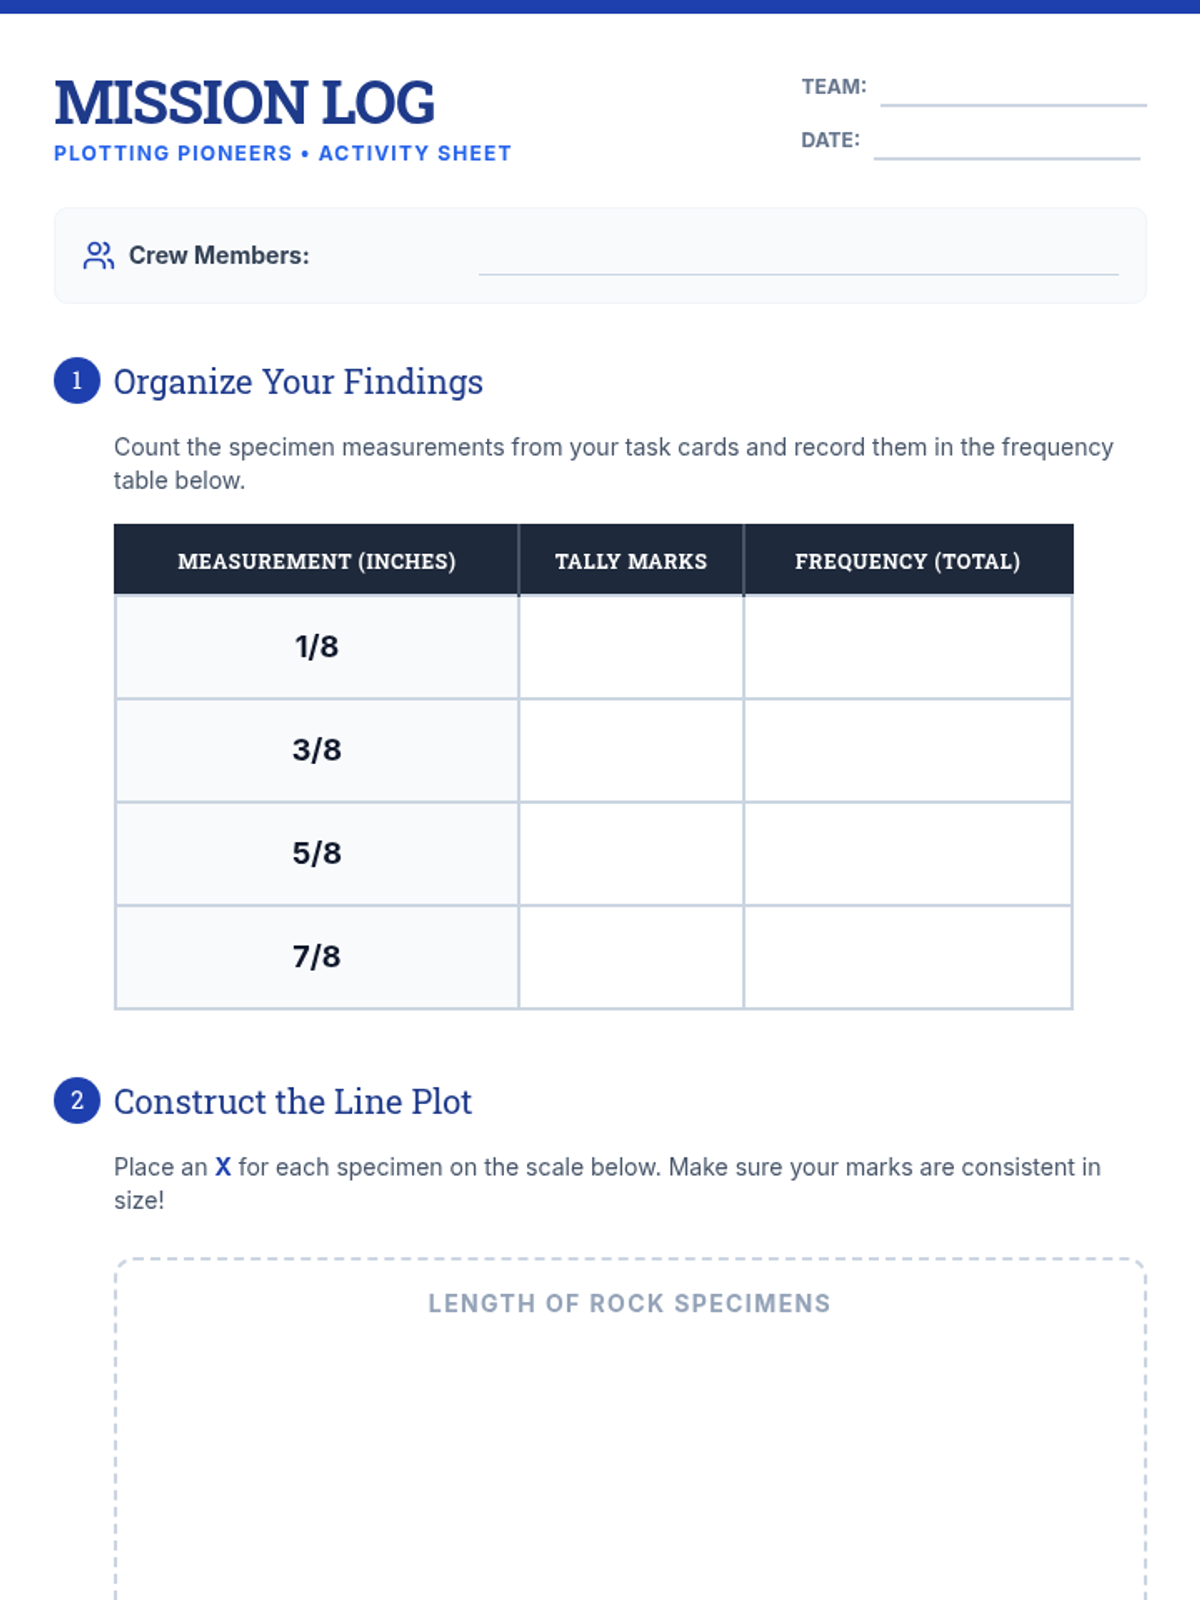Click the Tally Marks column header
The image size is (1200, 1600).
[631, 561]
